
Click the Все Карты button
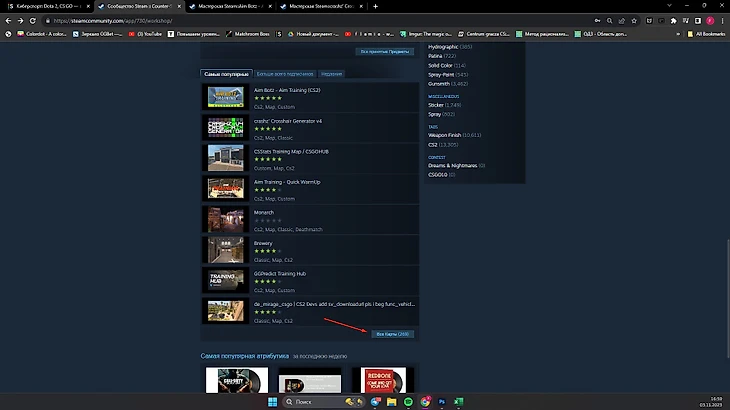point(391,334)
